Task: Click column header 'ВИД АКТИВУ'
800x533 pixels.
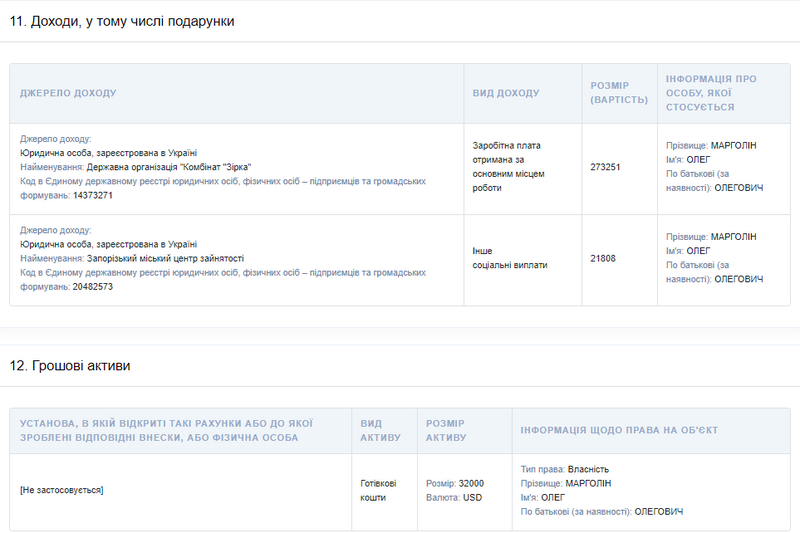Action: tap(381, 430)
